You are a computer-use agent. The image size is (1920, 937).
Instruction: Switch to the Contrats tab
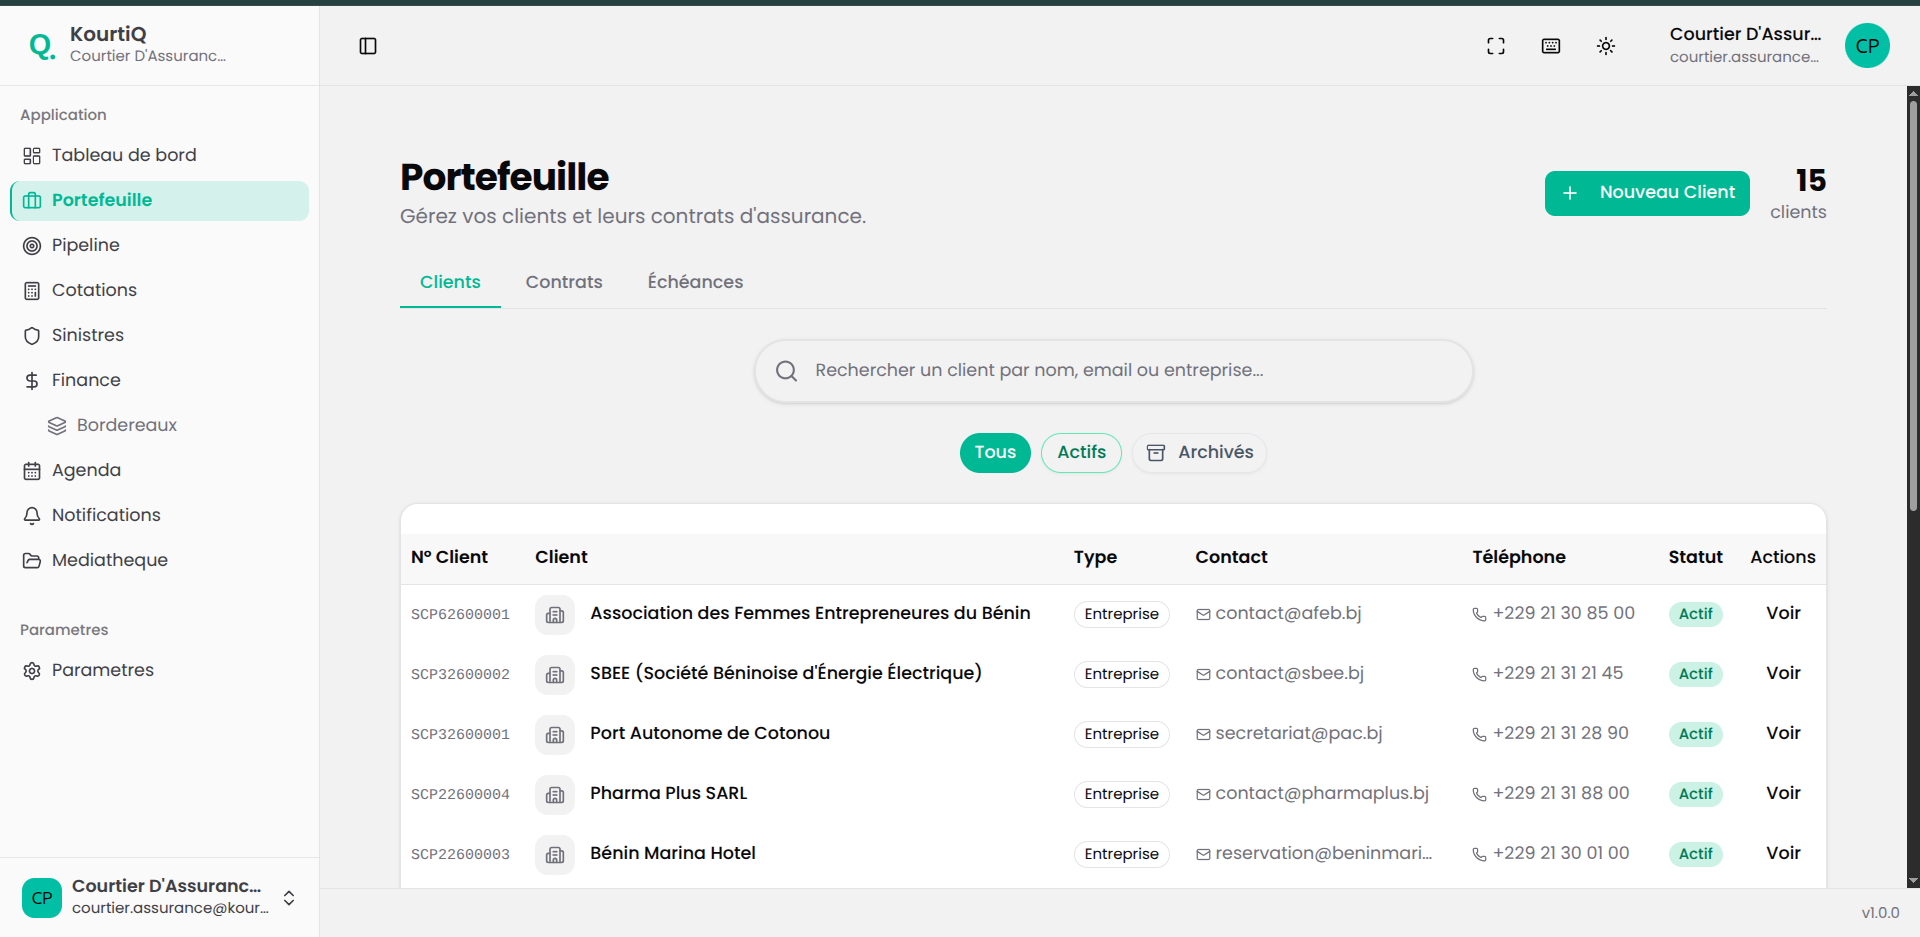[563, 282]
